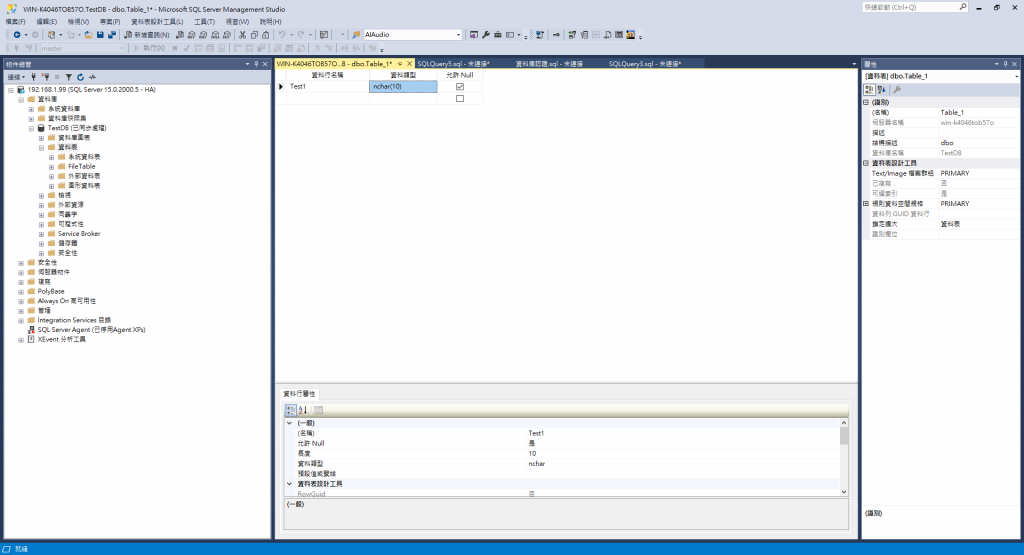Click the wrench Properties icon in toolbar

[486, 35]
